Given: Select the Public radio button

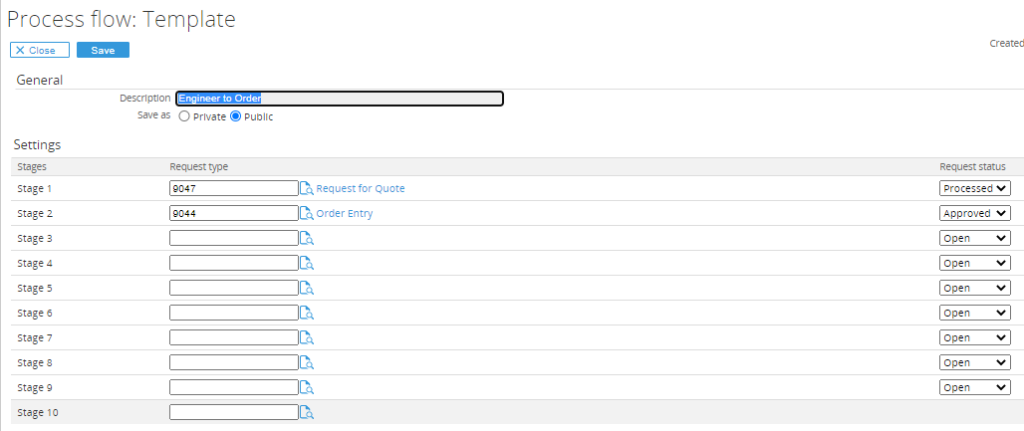Looking at the screenshot, I should pyautogui.click(x=236, y=117).
